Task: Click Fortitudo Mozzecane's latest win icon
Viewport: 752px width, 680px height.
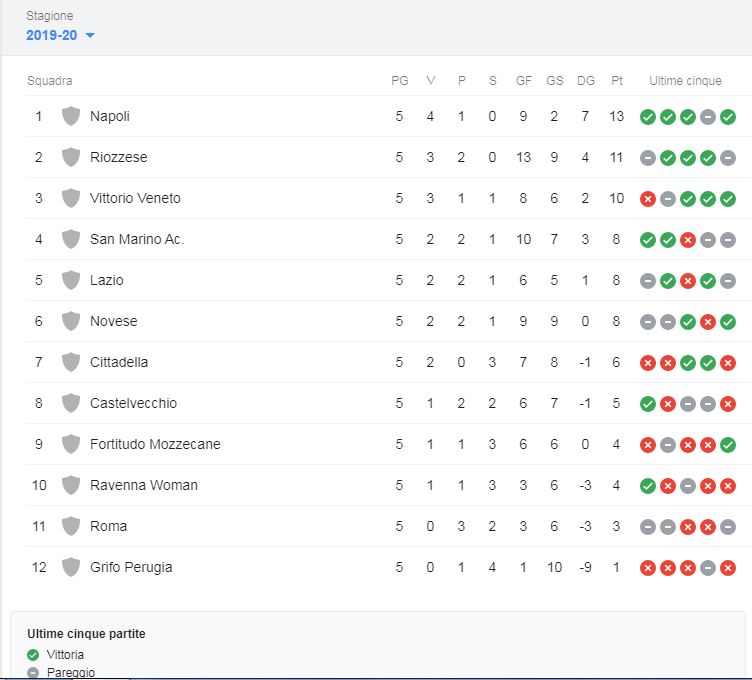Action: coord(727,445)
